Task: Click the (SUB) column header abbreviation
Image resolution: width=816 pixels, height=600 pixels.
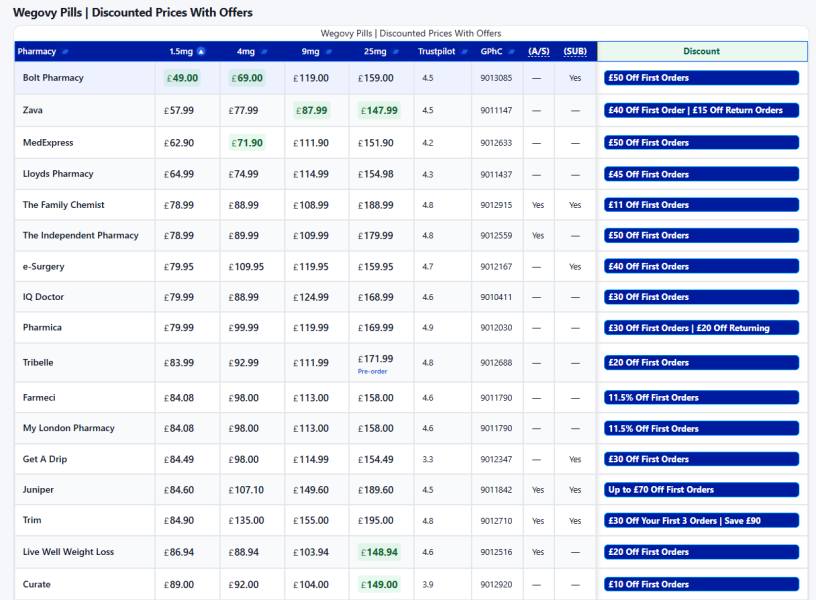Action: pyautogui.click(x=575, y=52)
